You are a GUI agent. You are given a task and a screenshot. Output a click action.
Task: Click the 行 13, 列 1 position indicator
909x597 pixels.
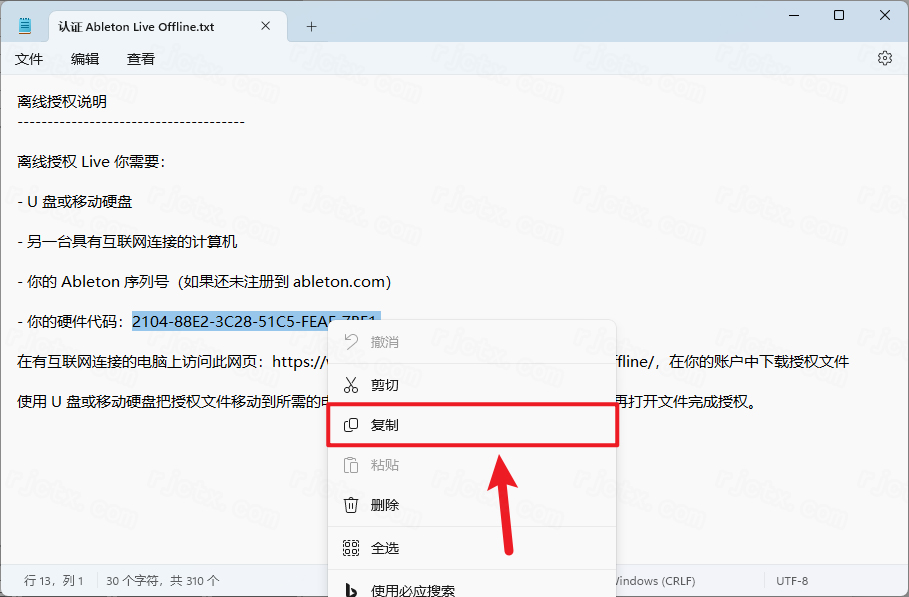(x=54, y=581)
